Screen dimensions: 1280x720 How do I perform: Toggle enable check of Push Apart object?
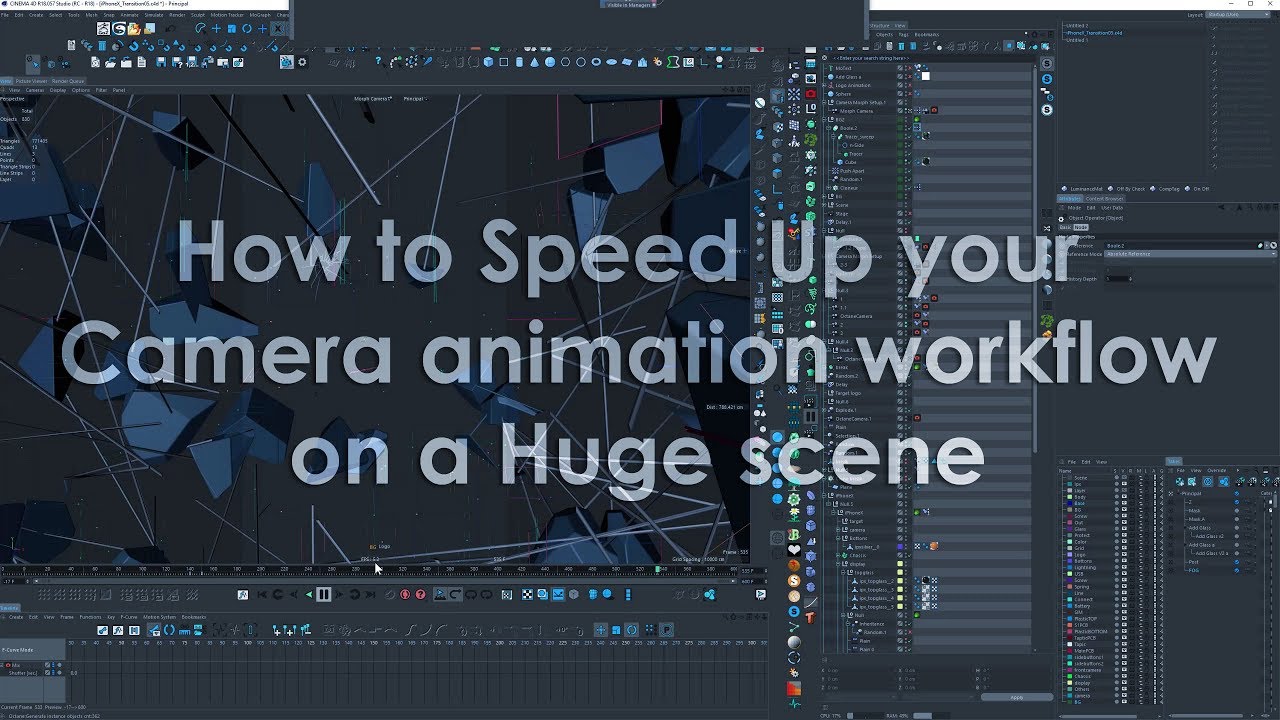pos(910,171)
